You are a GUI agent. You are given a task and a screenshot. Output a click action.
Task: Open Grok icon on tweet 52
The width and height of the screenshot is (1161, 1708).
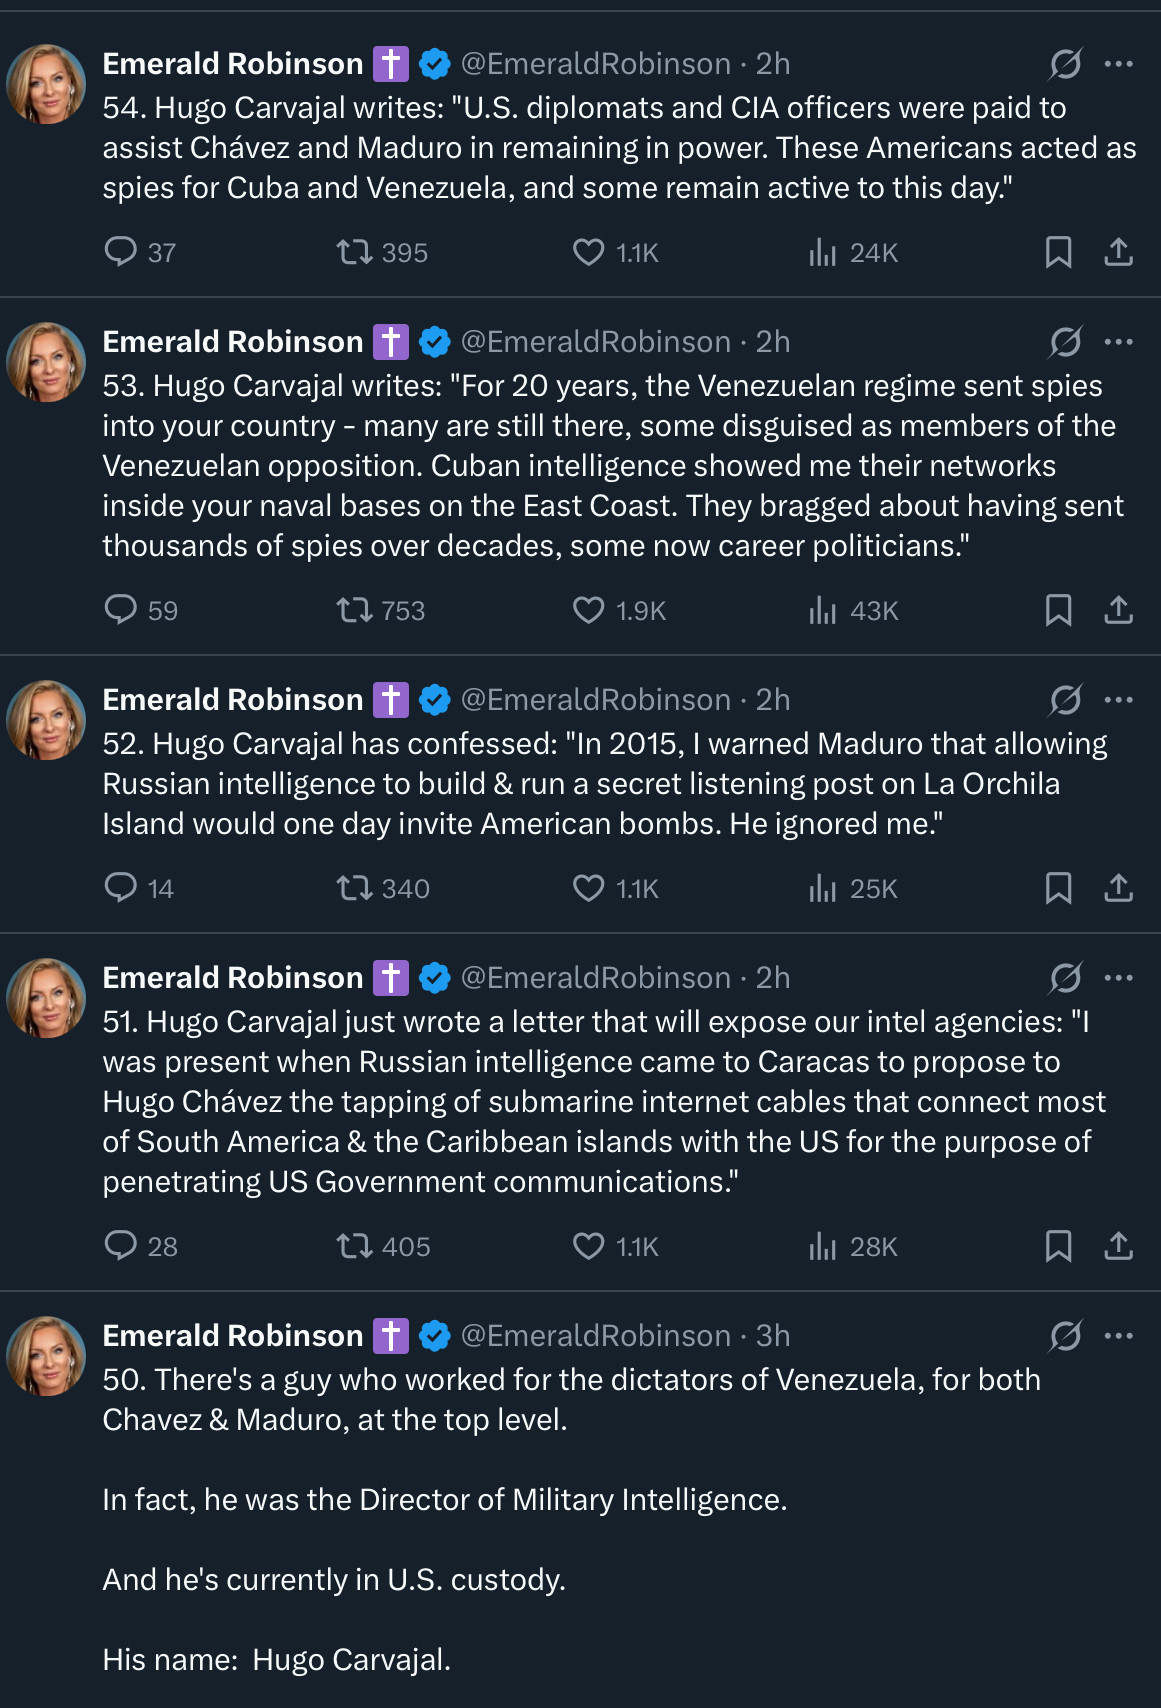click(x=1065, y=700)
